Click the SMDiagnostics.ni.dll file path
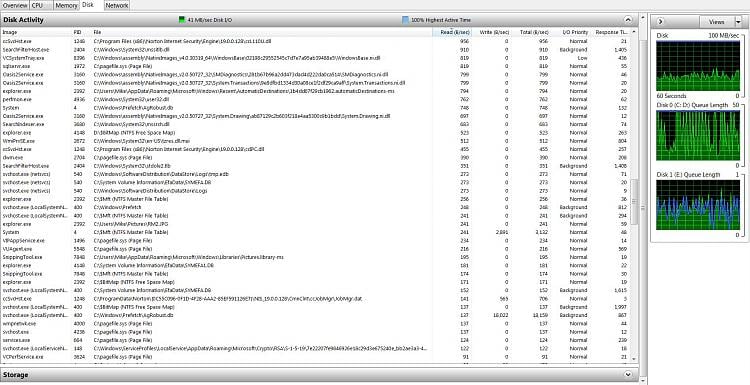This screenshot has width=750, height=385. (x=241, y=75)
